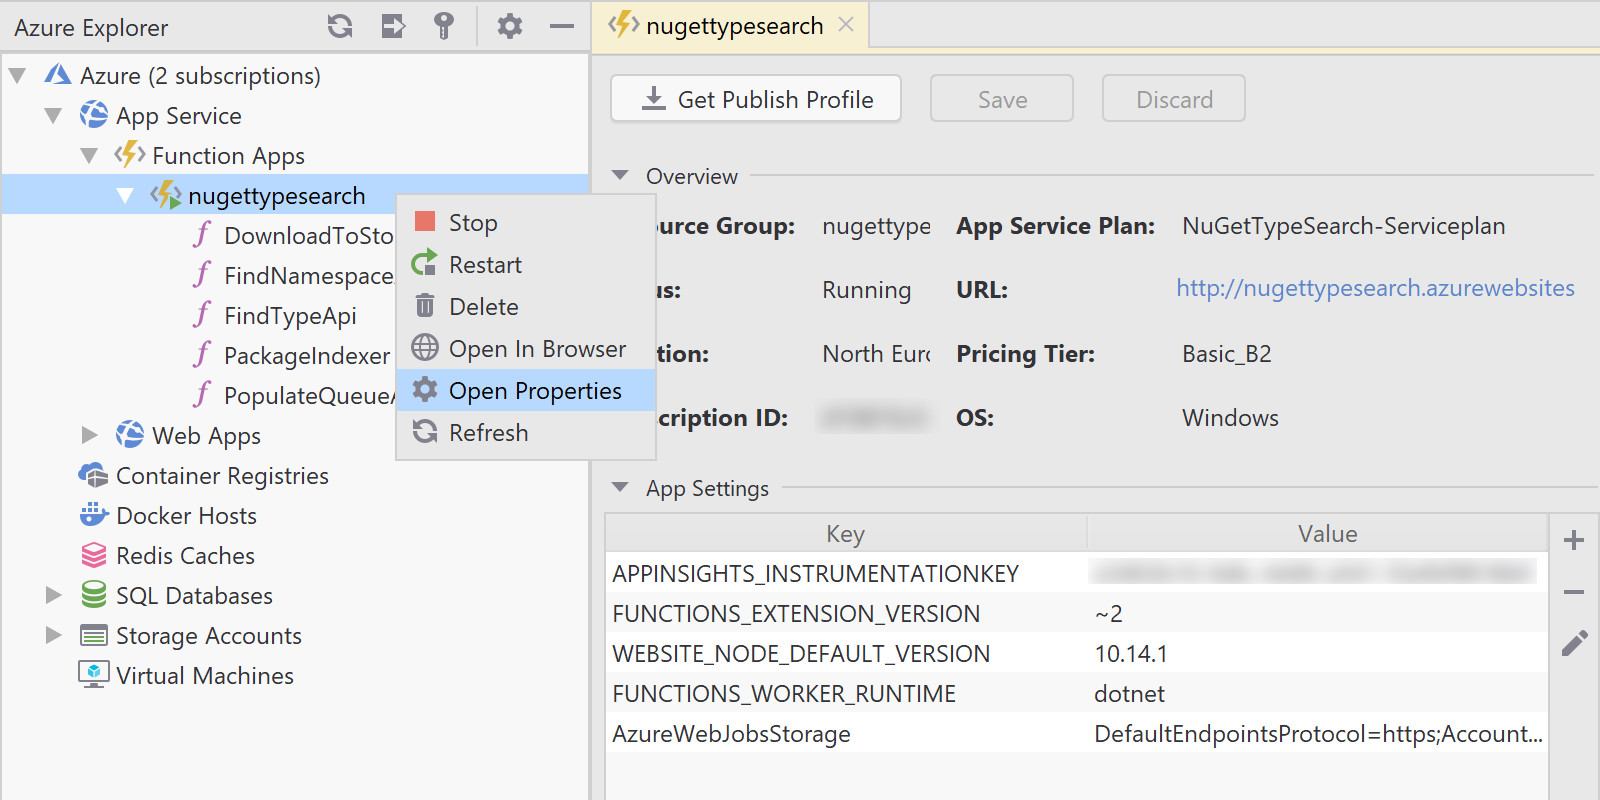Viewport: 1600px width, 800px height.
Task: Click the value cell reading 10.14.1
Action: tap(1318, 653)
